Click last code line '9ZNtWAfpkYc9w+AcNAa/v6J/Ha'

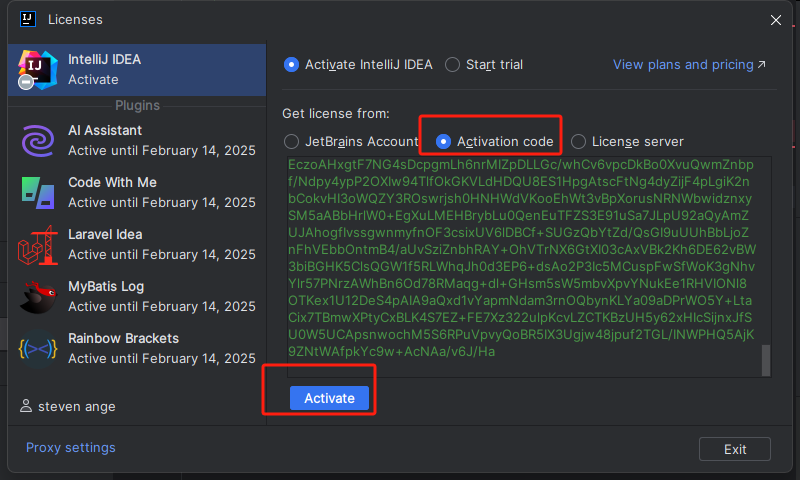391,351
